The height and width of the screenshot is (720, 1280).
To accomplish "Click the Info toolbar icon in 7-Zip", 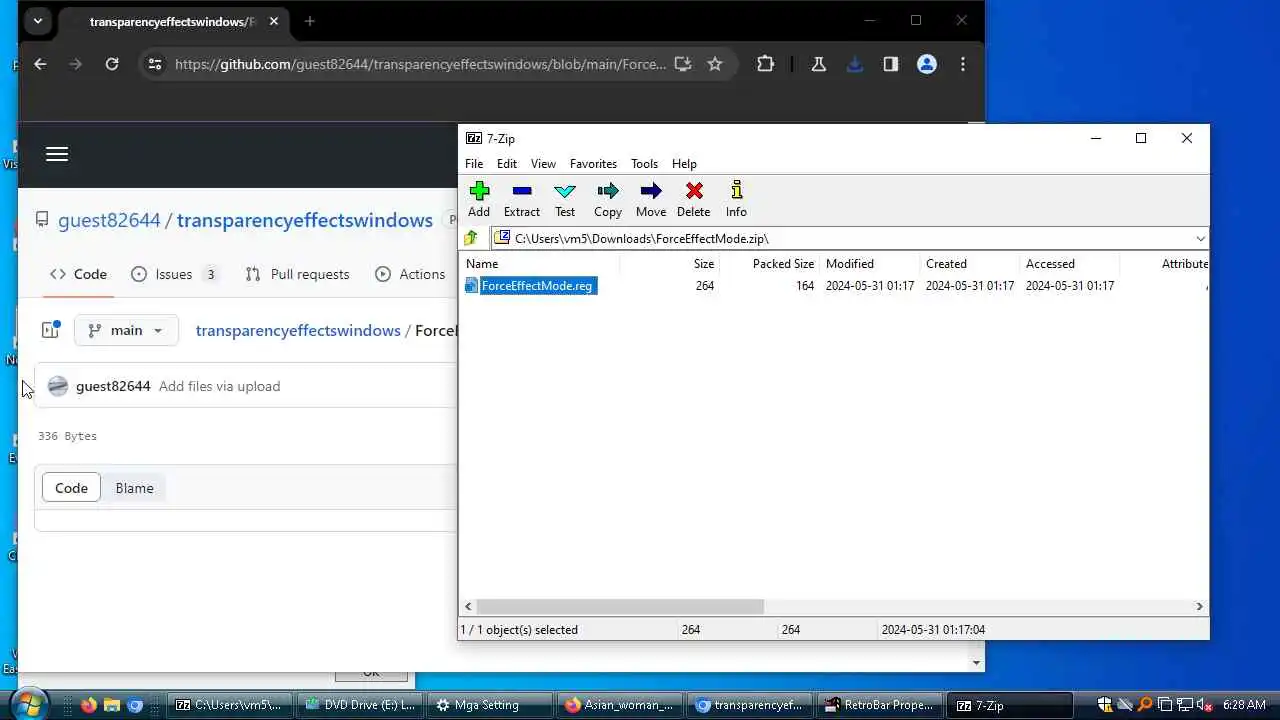I will [x=736, y=199].
